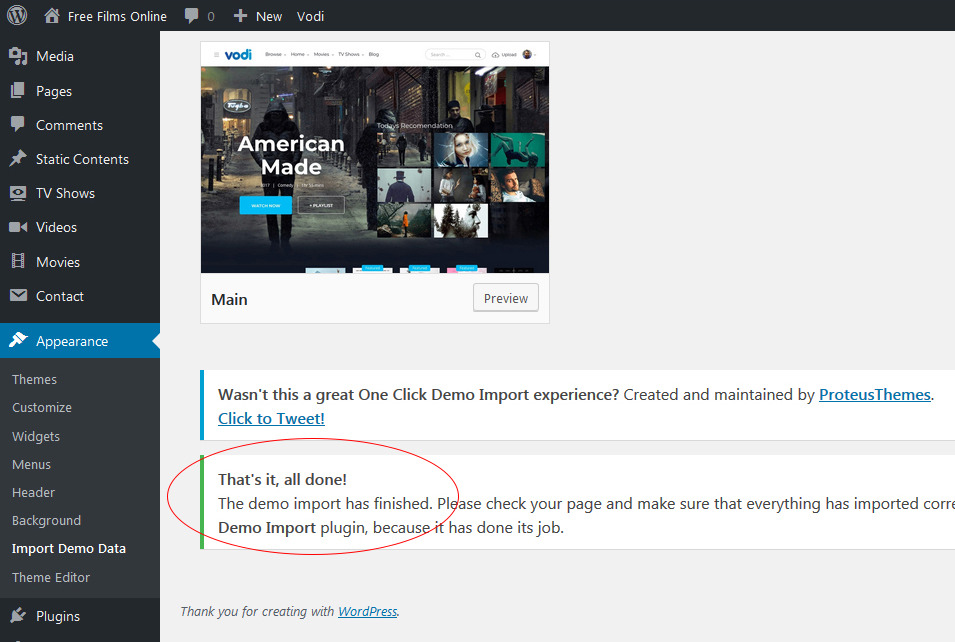Go to Widgets under Appearance
Viewport: 955px width, 642px height.
click(x=36, y=436)
